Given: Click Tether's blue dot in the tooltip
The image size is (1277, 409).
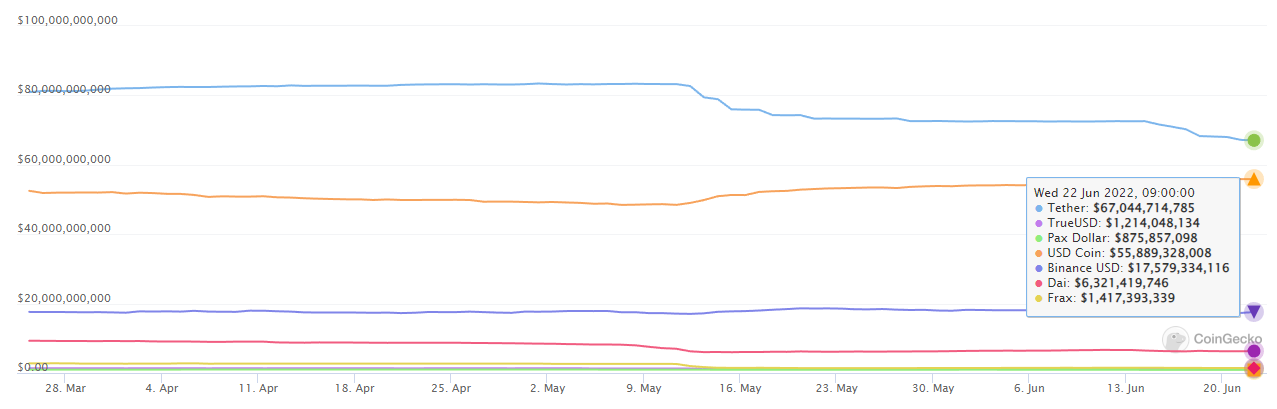Looking at the screenshot, I should coord(1039,208).
